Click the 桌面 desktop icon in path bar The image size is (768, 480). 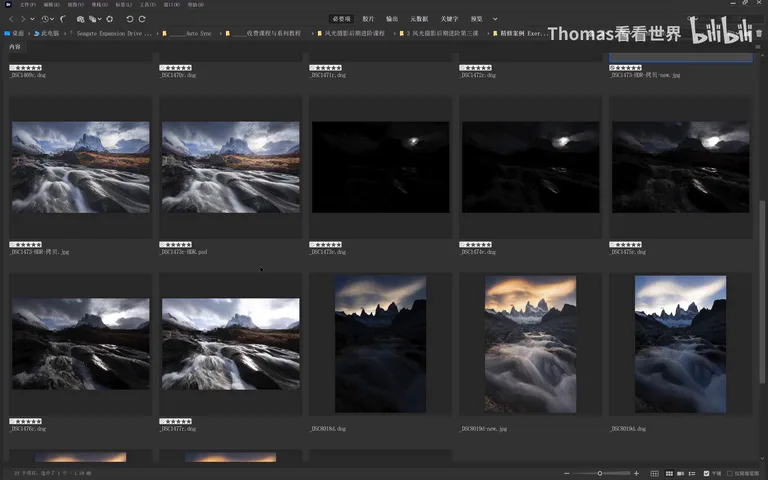click(x=7, y=33)
